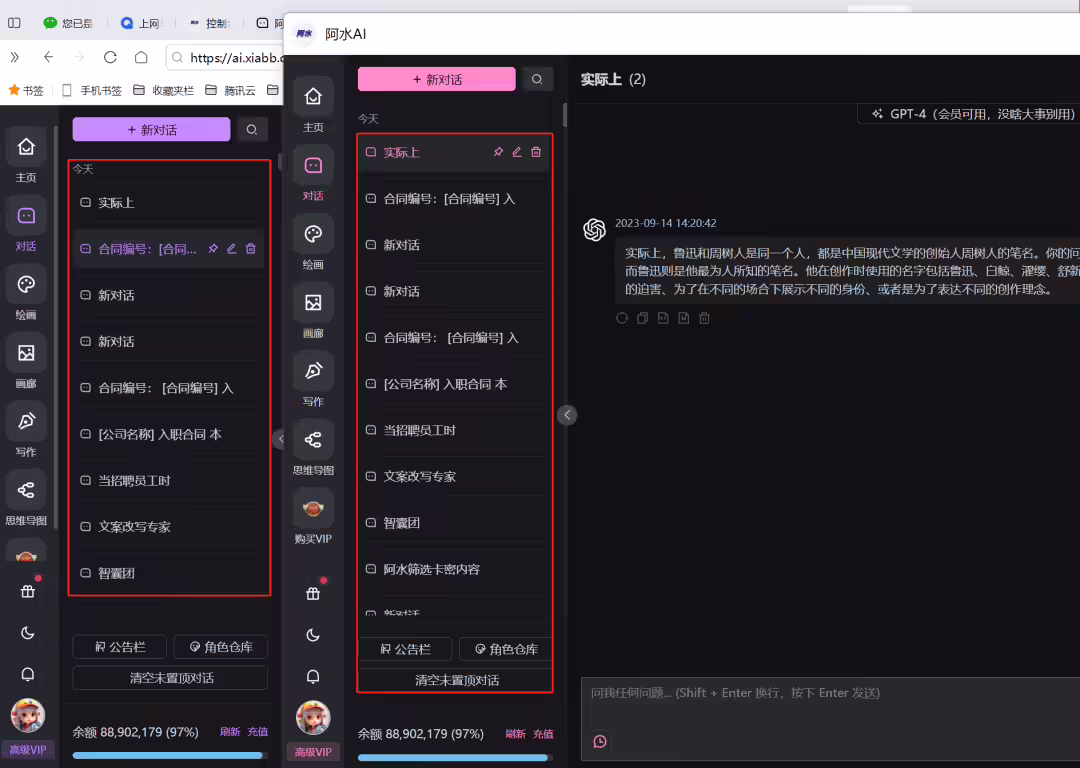The height and width of the screenshot is (768, 1080).
Task: Open the gift box icon in front sidebar
Action: pos(313,593)
